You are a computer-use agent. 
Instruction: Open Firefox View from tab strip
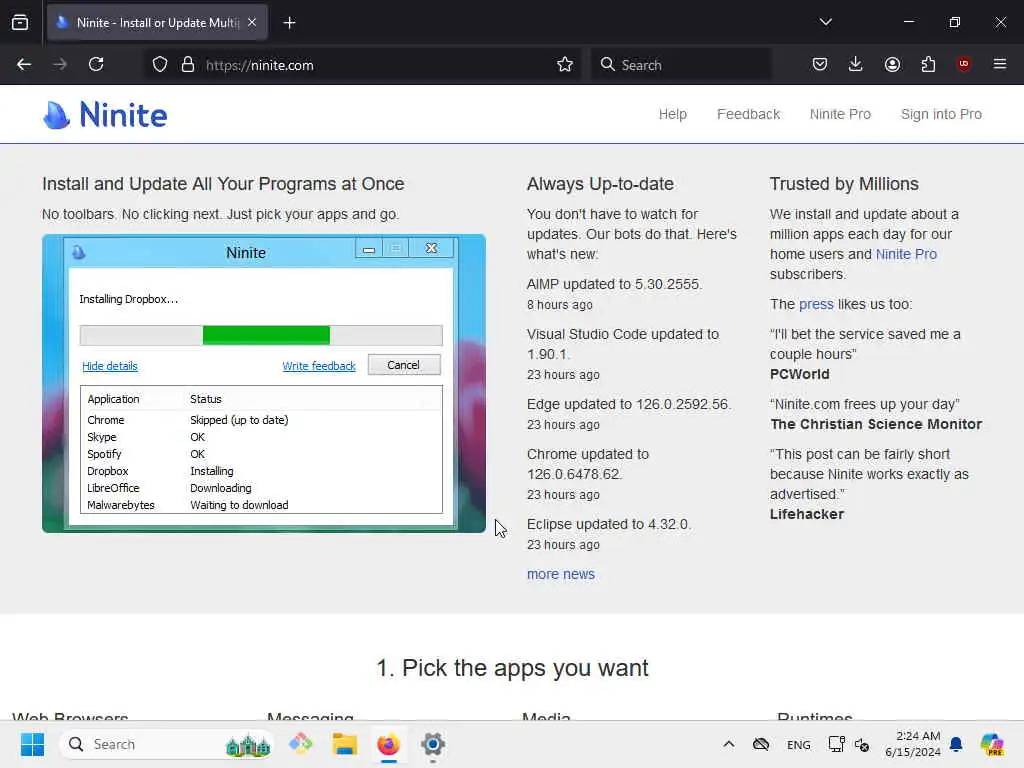pyautogui.click(x=20, y=23)
